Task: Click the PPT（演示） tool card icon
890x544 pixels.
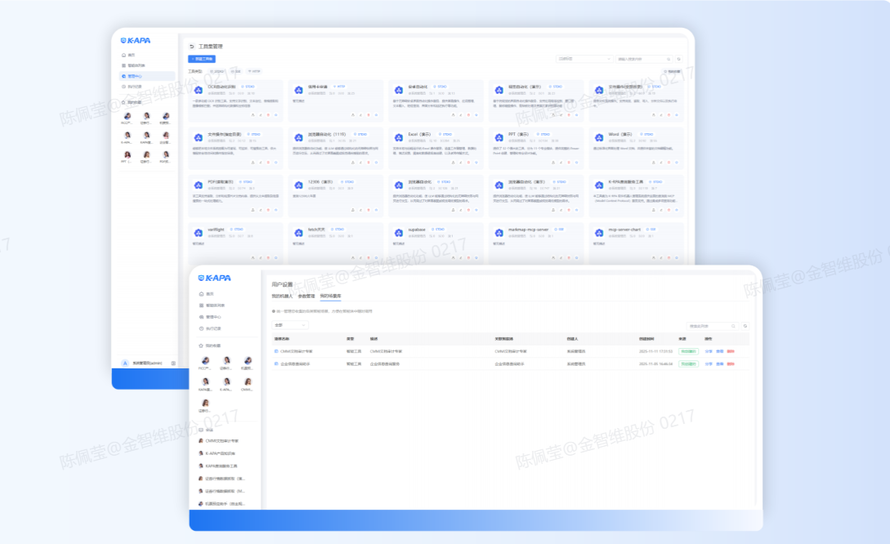Action: (x=498, y=137)
